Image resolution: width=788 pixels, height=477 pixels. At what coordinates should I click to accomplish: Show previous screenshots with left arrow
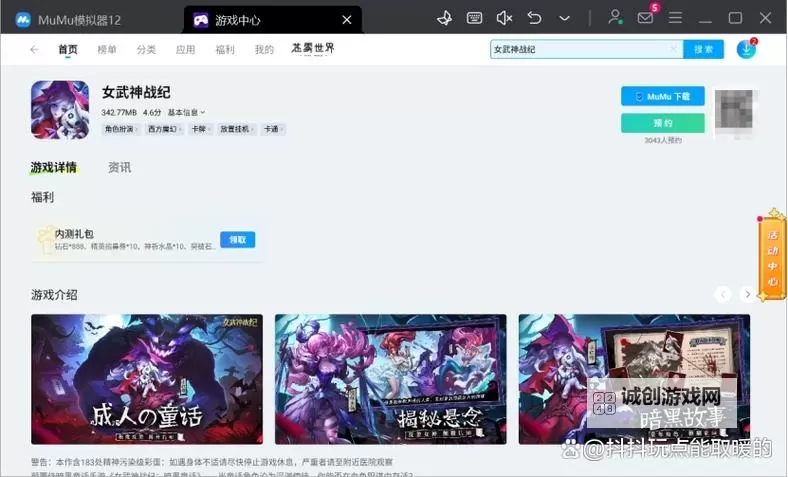tap(723, 295)
